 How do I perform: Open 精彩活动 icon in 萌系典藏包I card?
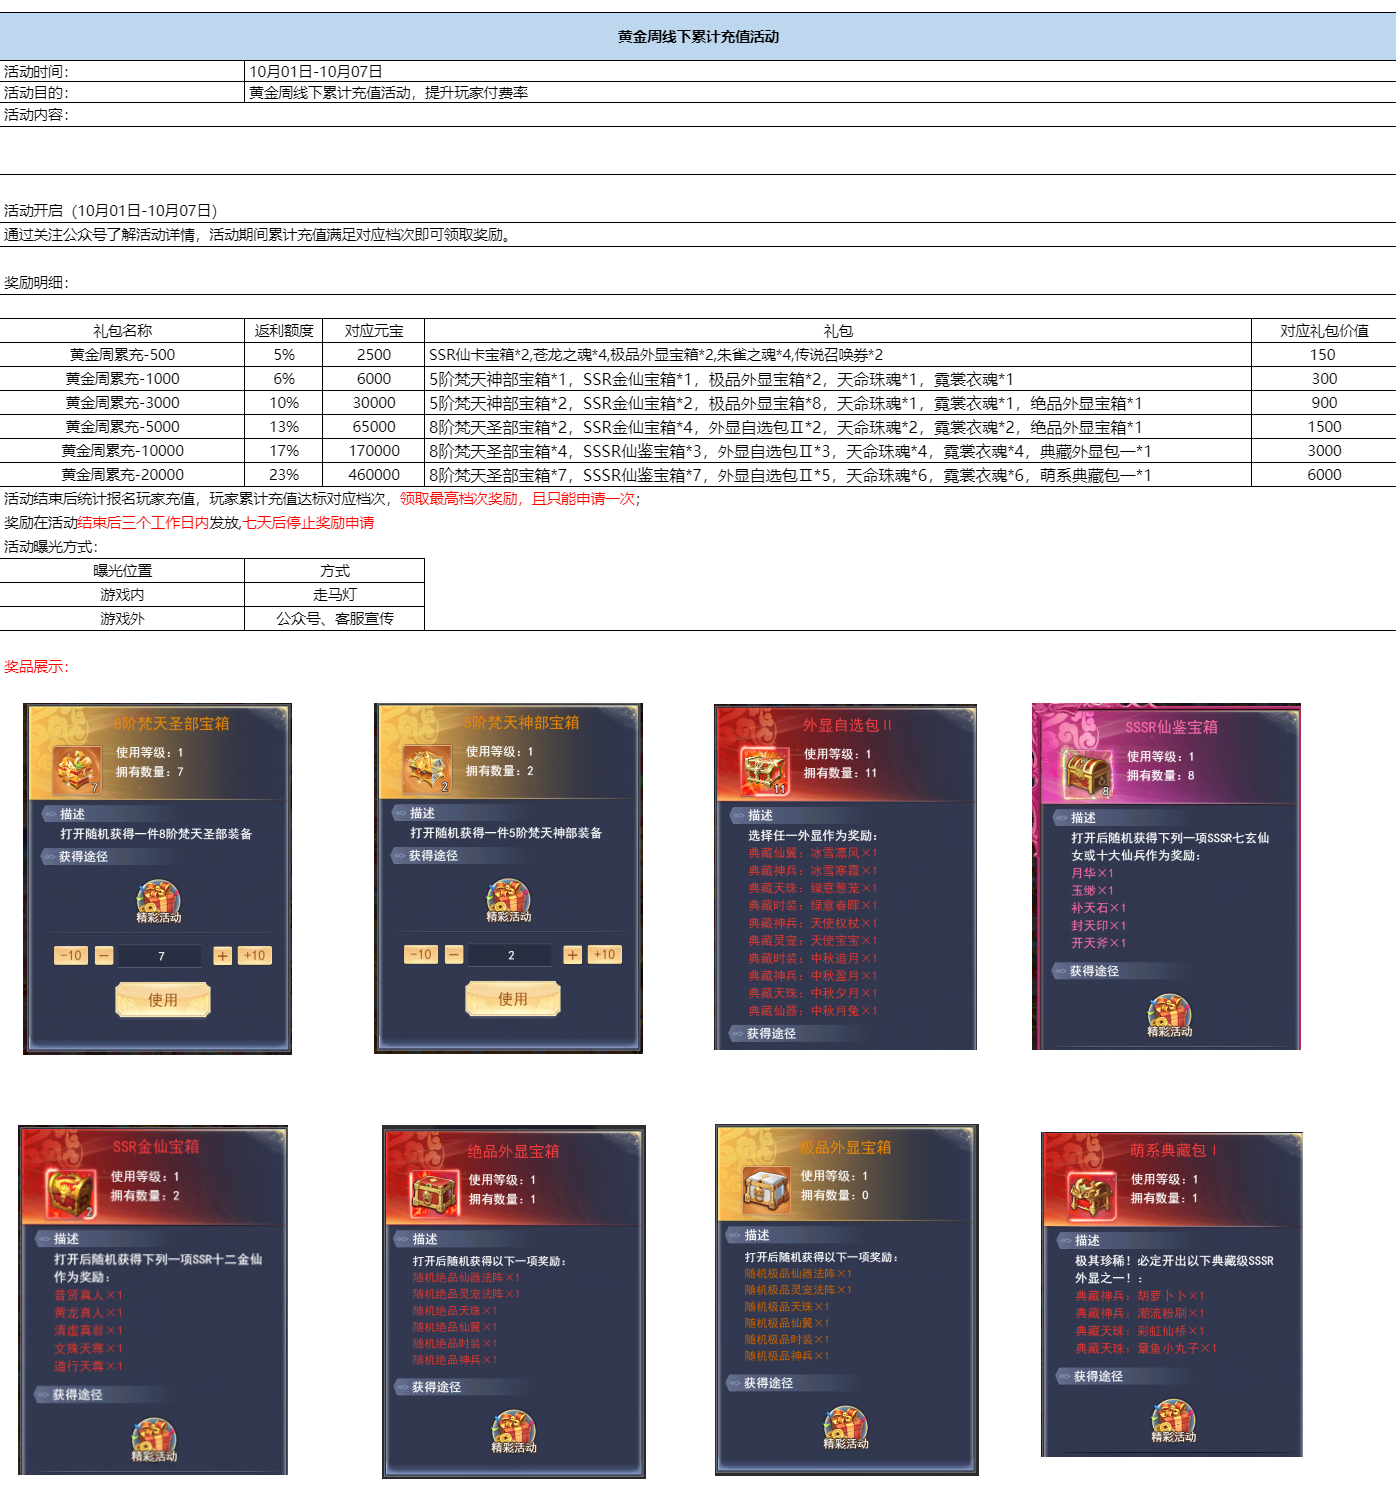point(1173,1421)
